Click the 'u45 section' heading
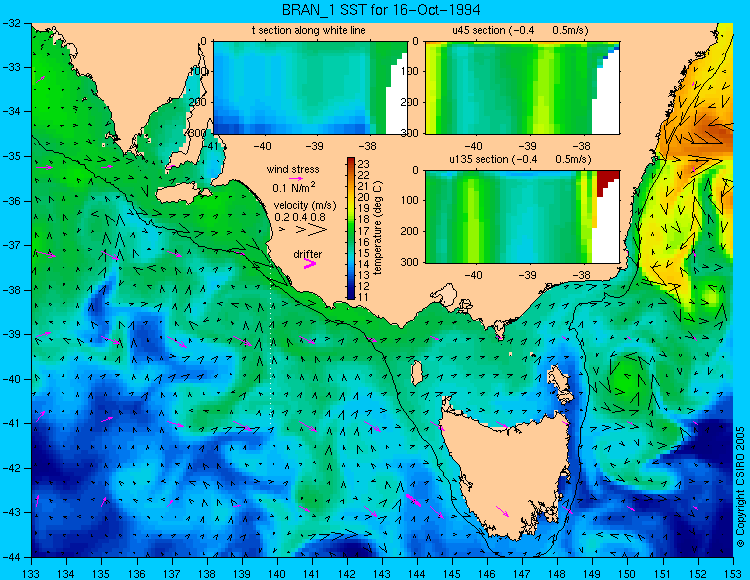Viewport: 750px width, 580px height. pyautogui.click(x=479, y=30)
